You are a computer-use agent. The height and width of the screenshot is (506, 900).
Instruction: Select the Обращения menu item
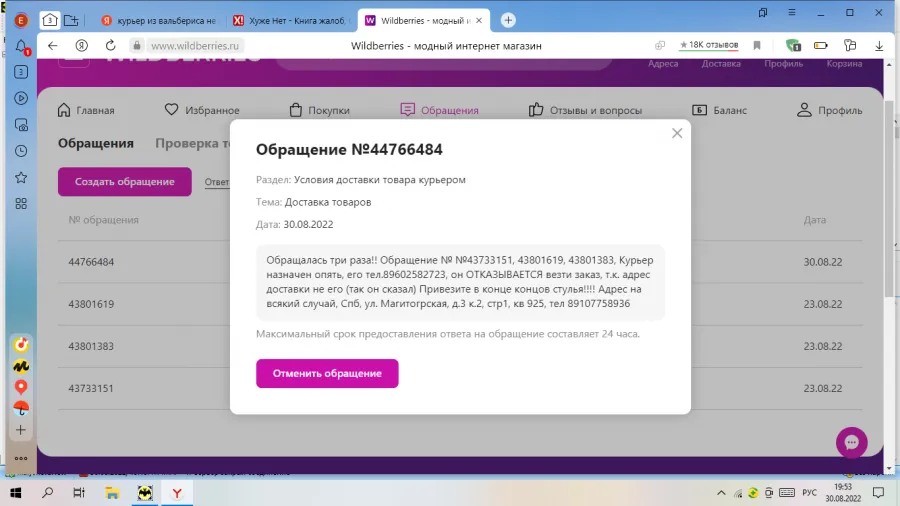pyautogui.click(x=439, y=110)
